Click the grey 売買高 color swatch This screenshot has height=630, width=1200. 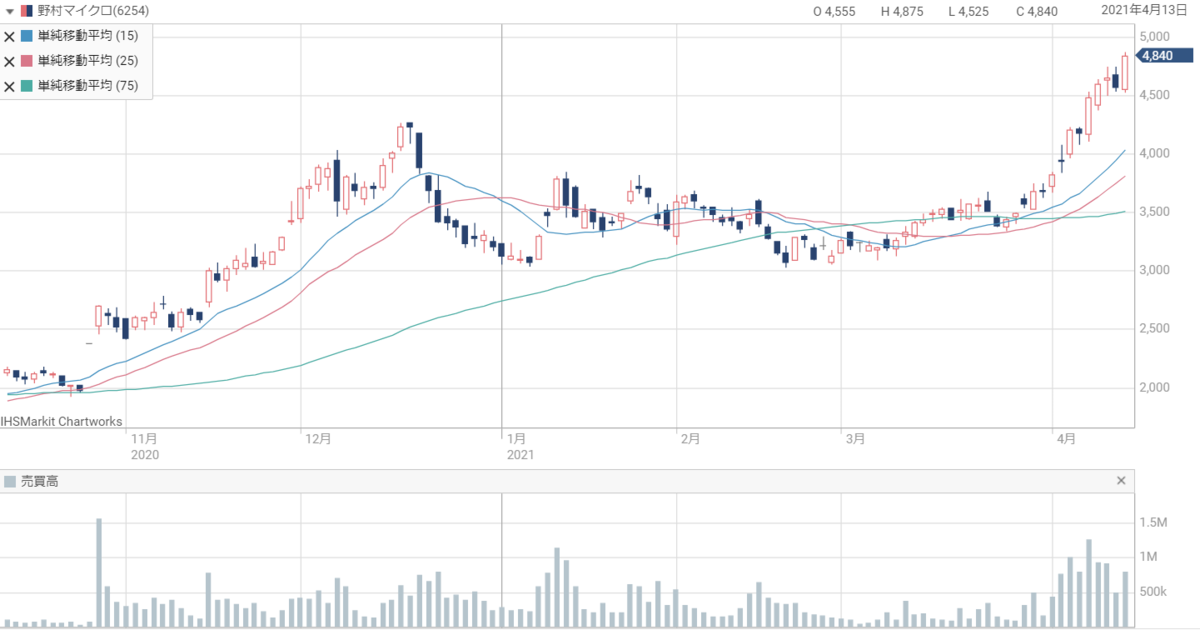click(x=10, y=482)
